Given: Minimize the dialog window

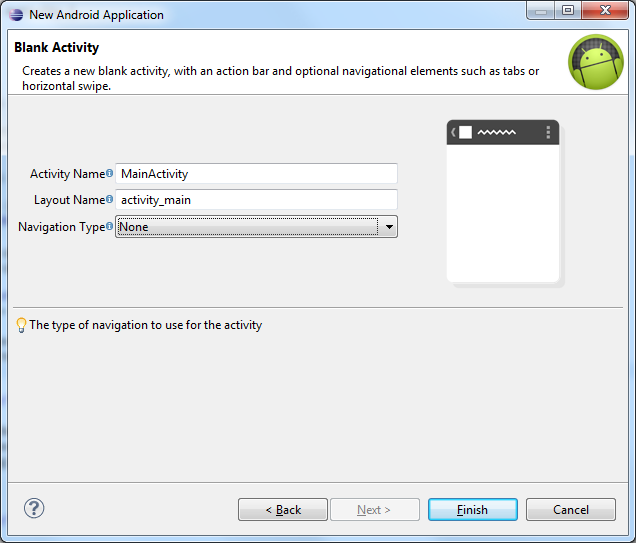Looking at the screenshot, I should coord(540,11).
